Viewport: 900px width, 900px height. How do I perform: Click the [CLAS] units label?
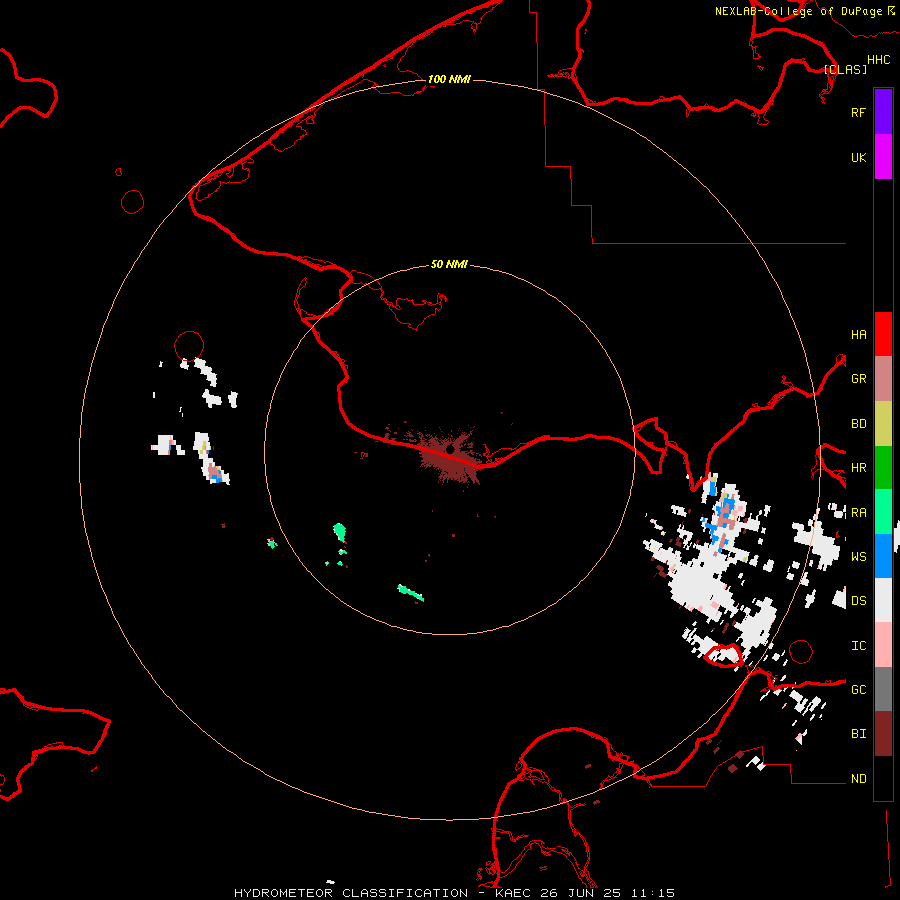(845, 69)
